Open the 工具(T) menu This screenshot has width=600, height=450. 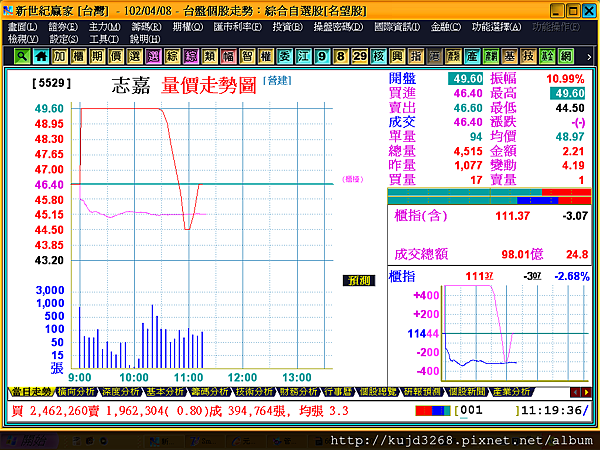[x=104, y=39]
